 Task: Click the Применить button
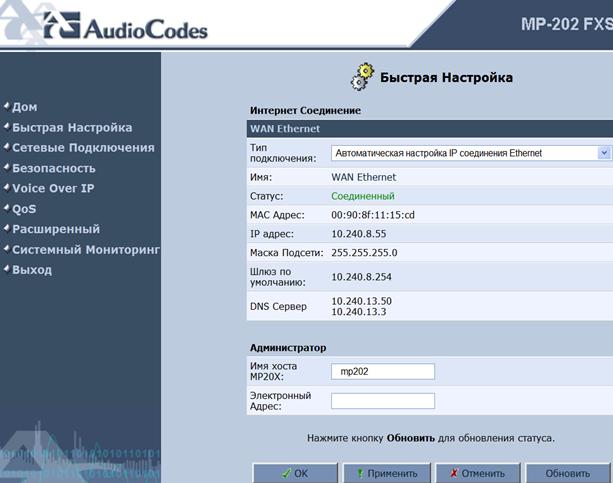[387, 473]
